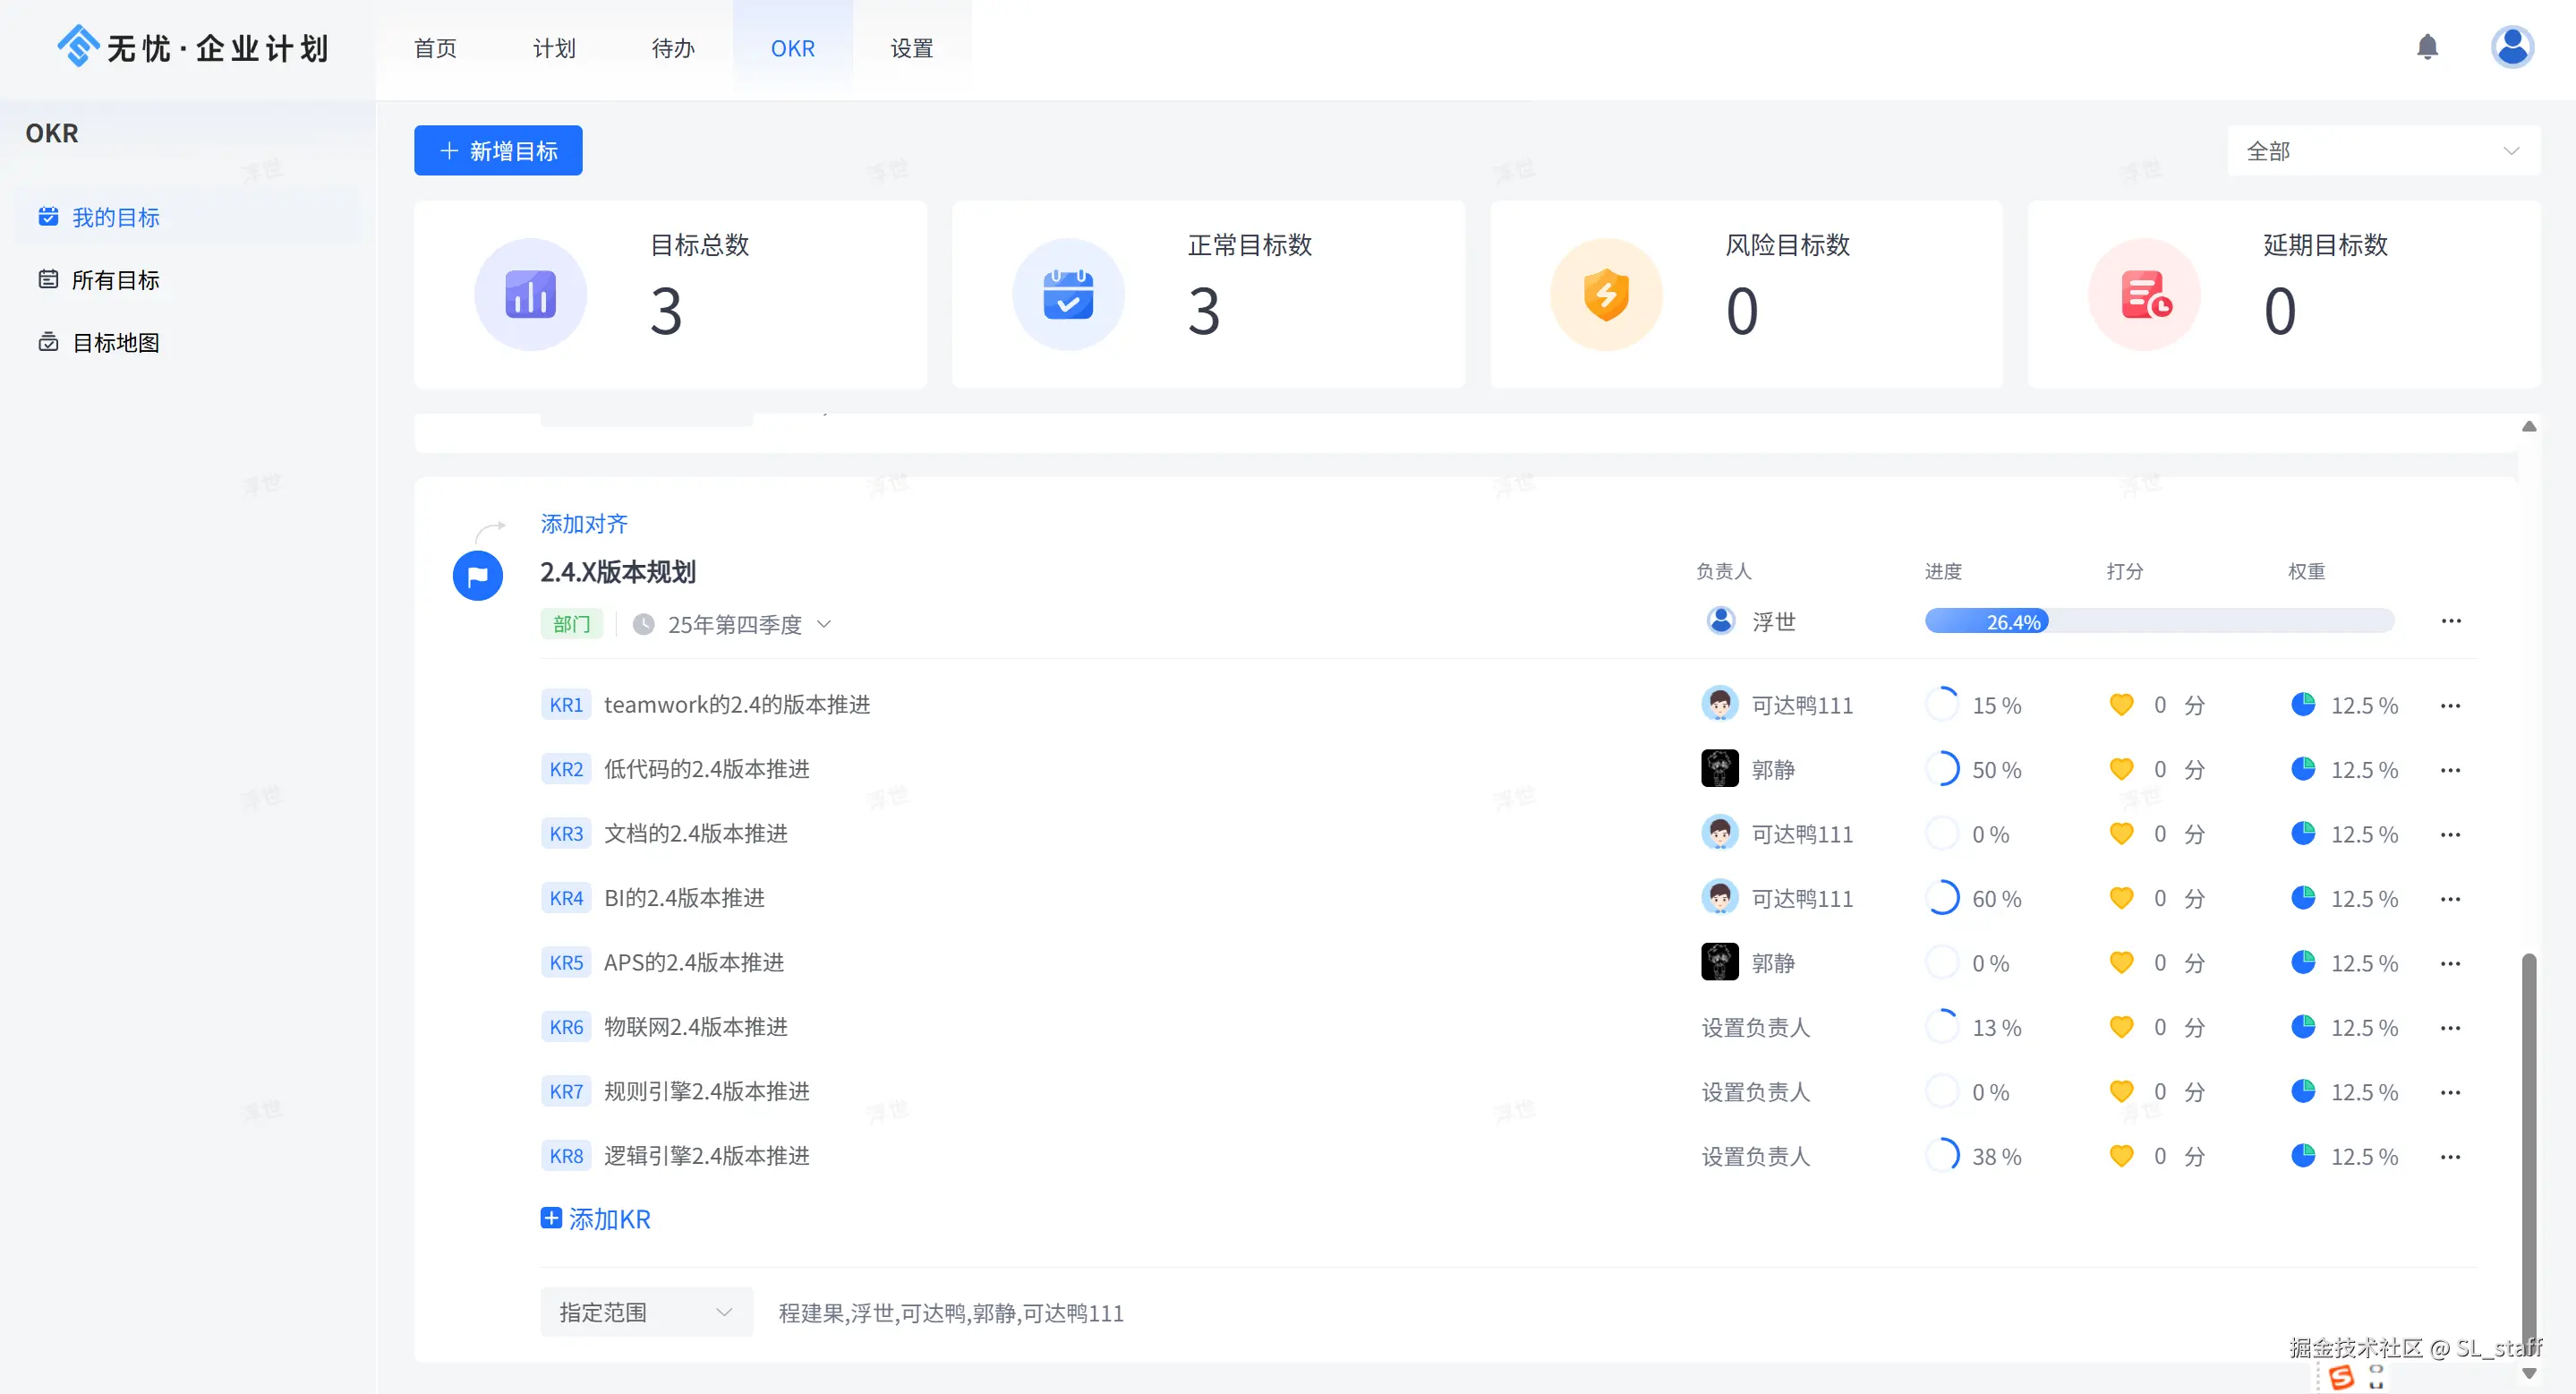This screenshot has height=1394, width=2576.
Task: Click the scrollbar up arrow
Action: [2529, 427]
